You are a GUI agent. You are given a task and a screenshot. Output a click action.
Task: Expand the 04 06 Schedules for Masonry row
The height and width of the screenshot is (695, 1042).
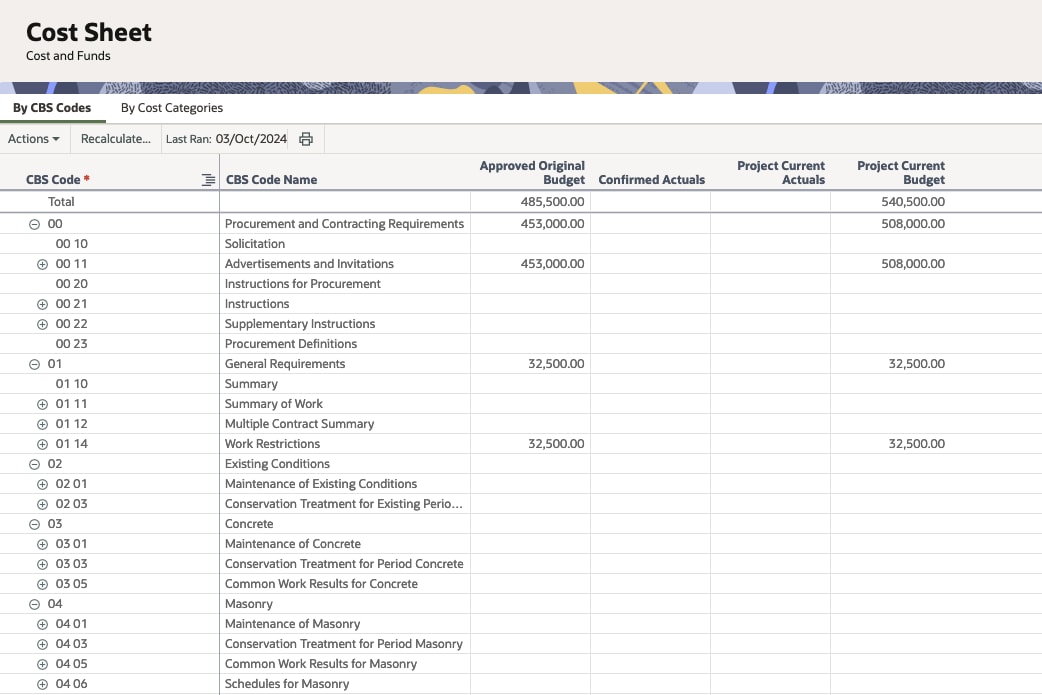point(42,684)
